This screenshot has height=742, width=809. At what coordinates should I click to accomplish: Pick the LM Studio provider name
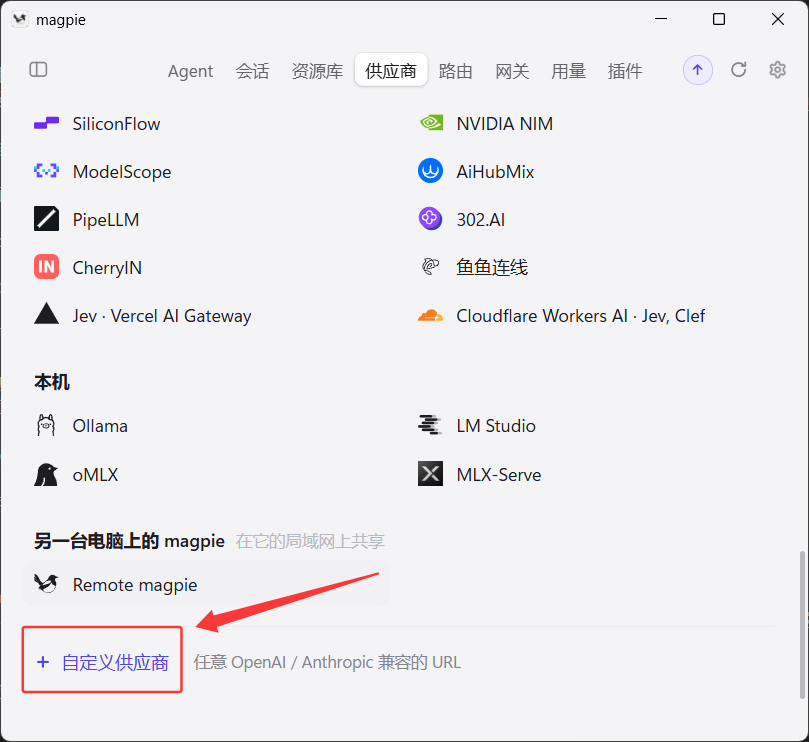click(496, 426)
